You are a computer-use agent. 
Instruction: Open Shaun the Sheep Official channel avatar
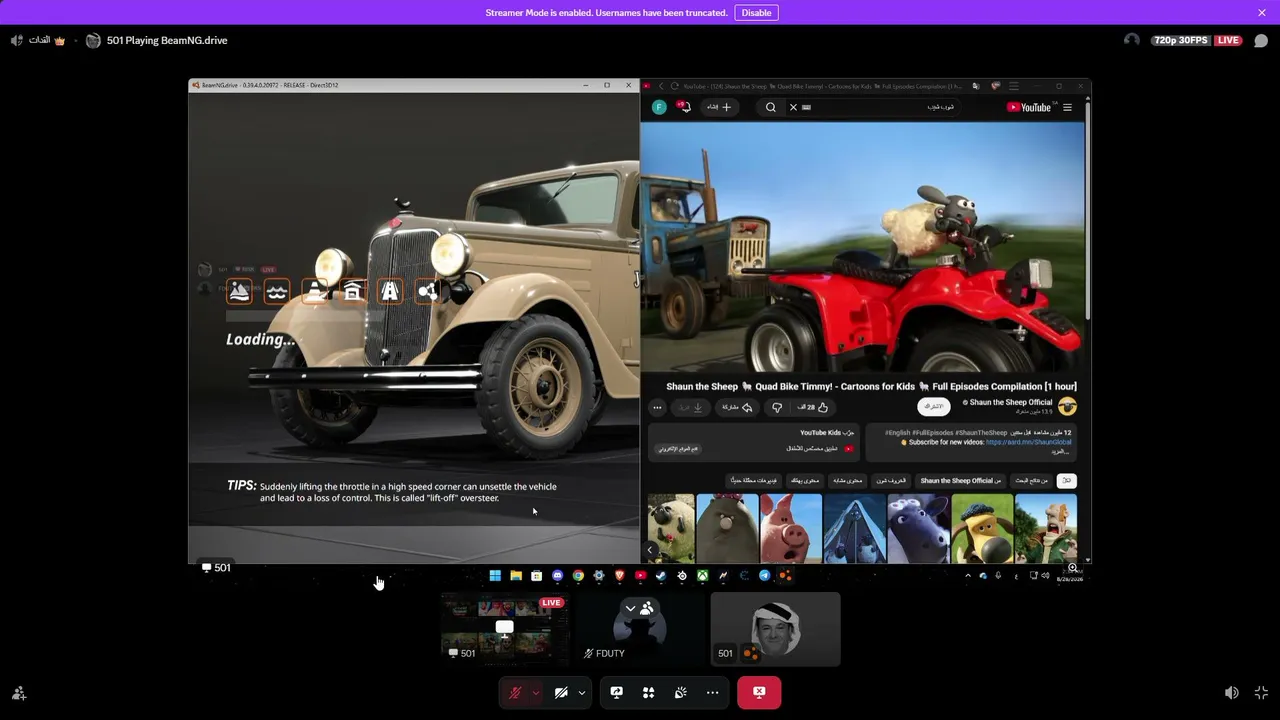(x=1067, y=406)
